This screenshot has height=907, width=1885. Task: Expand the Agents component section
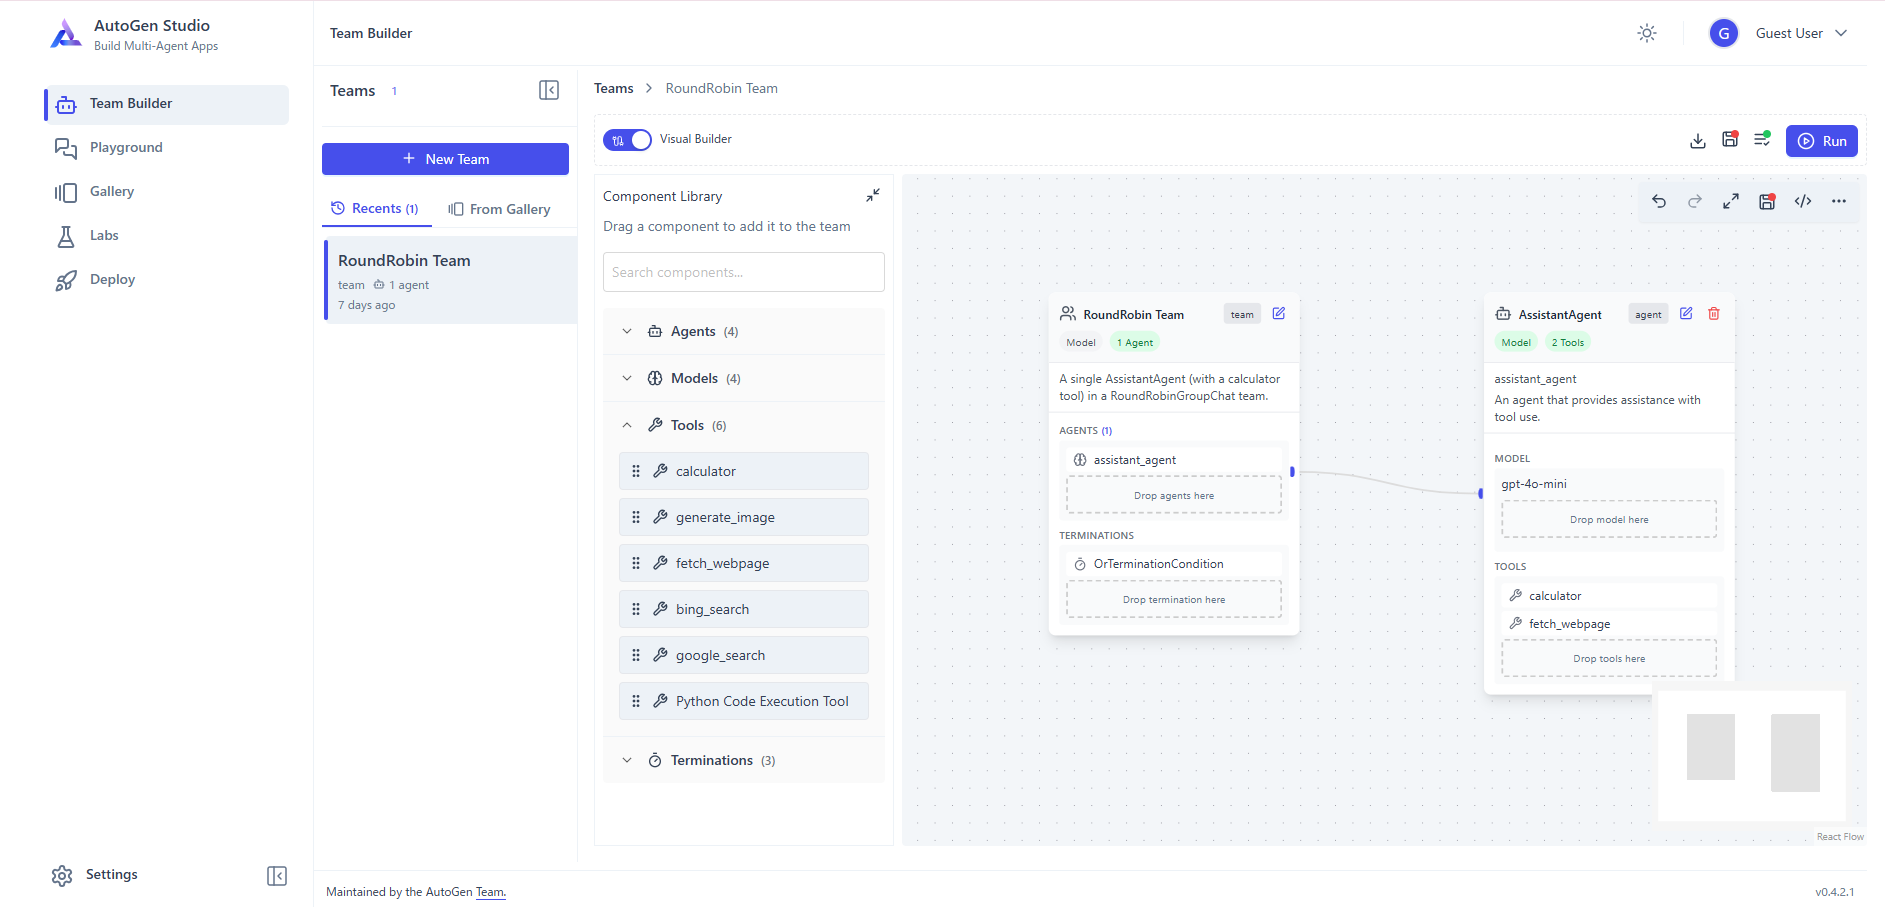(x=627, y=332)
